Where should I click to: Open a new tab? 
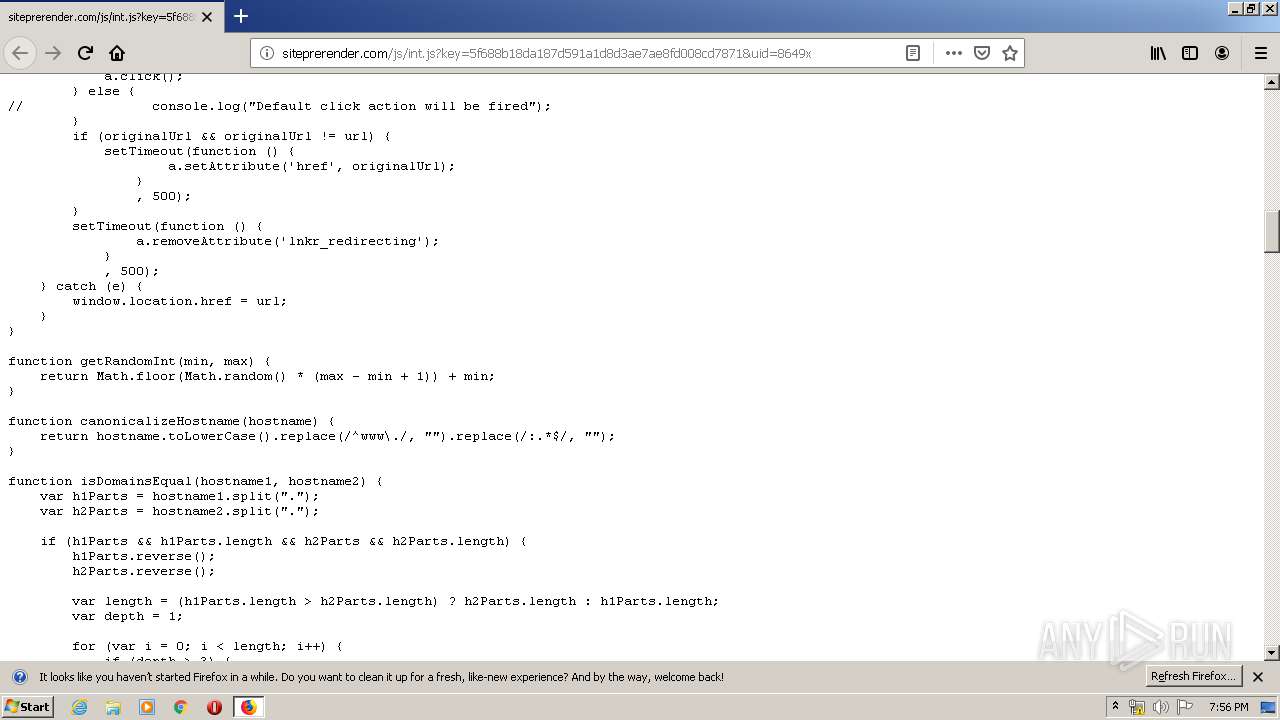[x=241, y=16]
